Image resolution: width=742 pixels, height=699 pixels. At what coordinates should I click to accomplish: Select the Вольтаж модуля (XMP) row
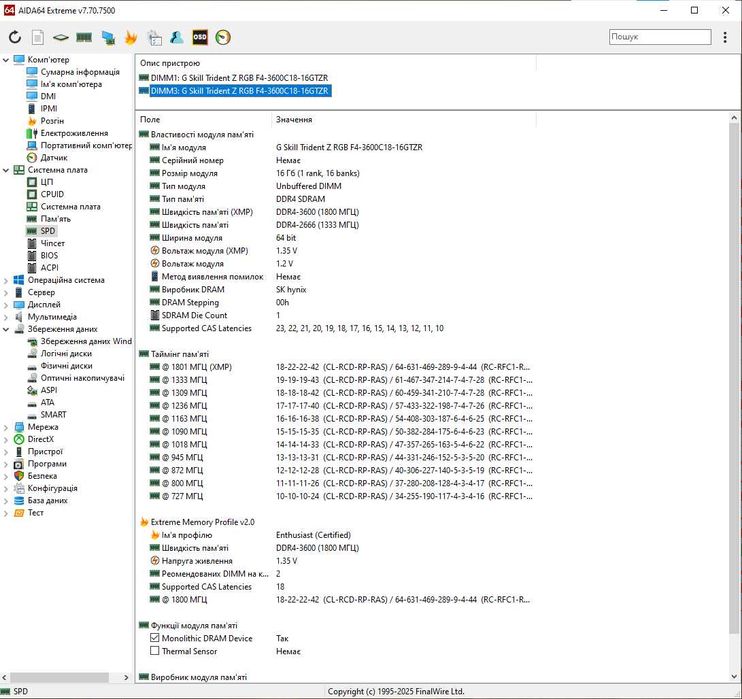tap(336, 251)
